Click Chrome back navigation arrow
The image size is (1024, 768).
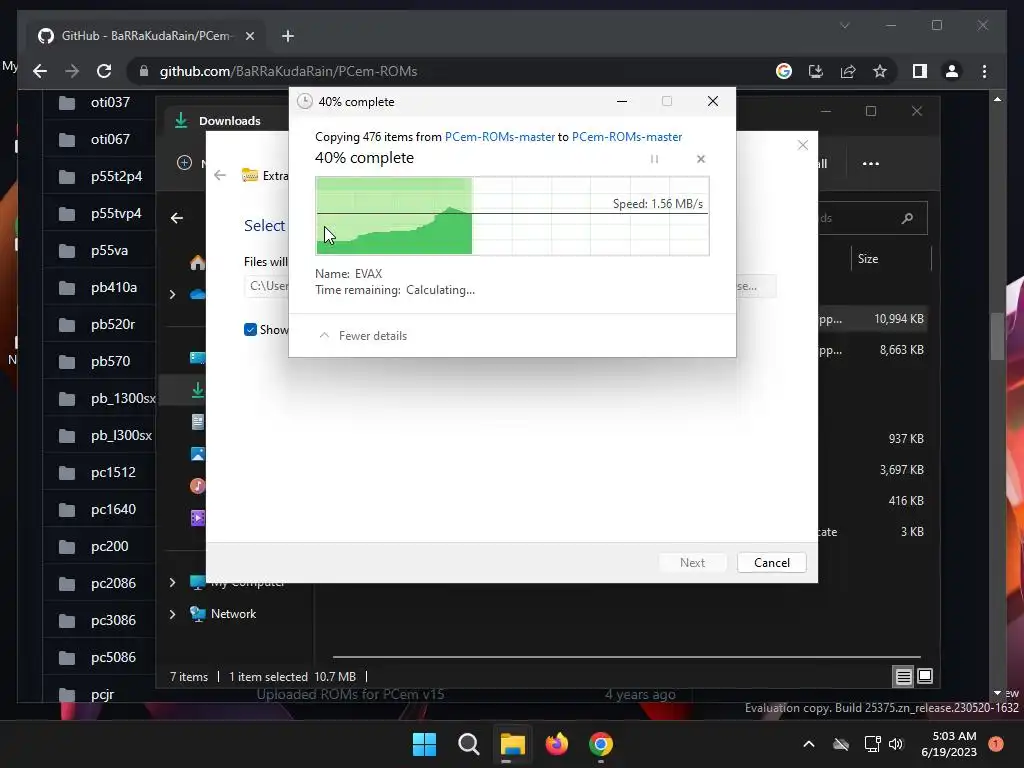(40, 71)
